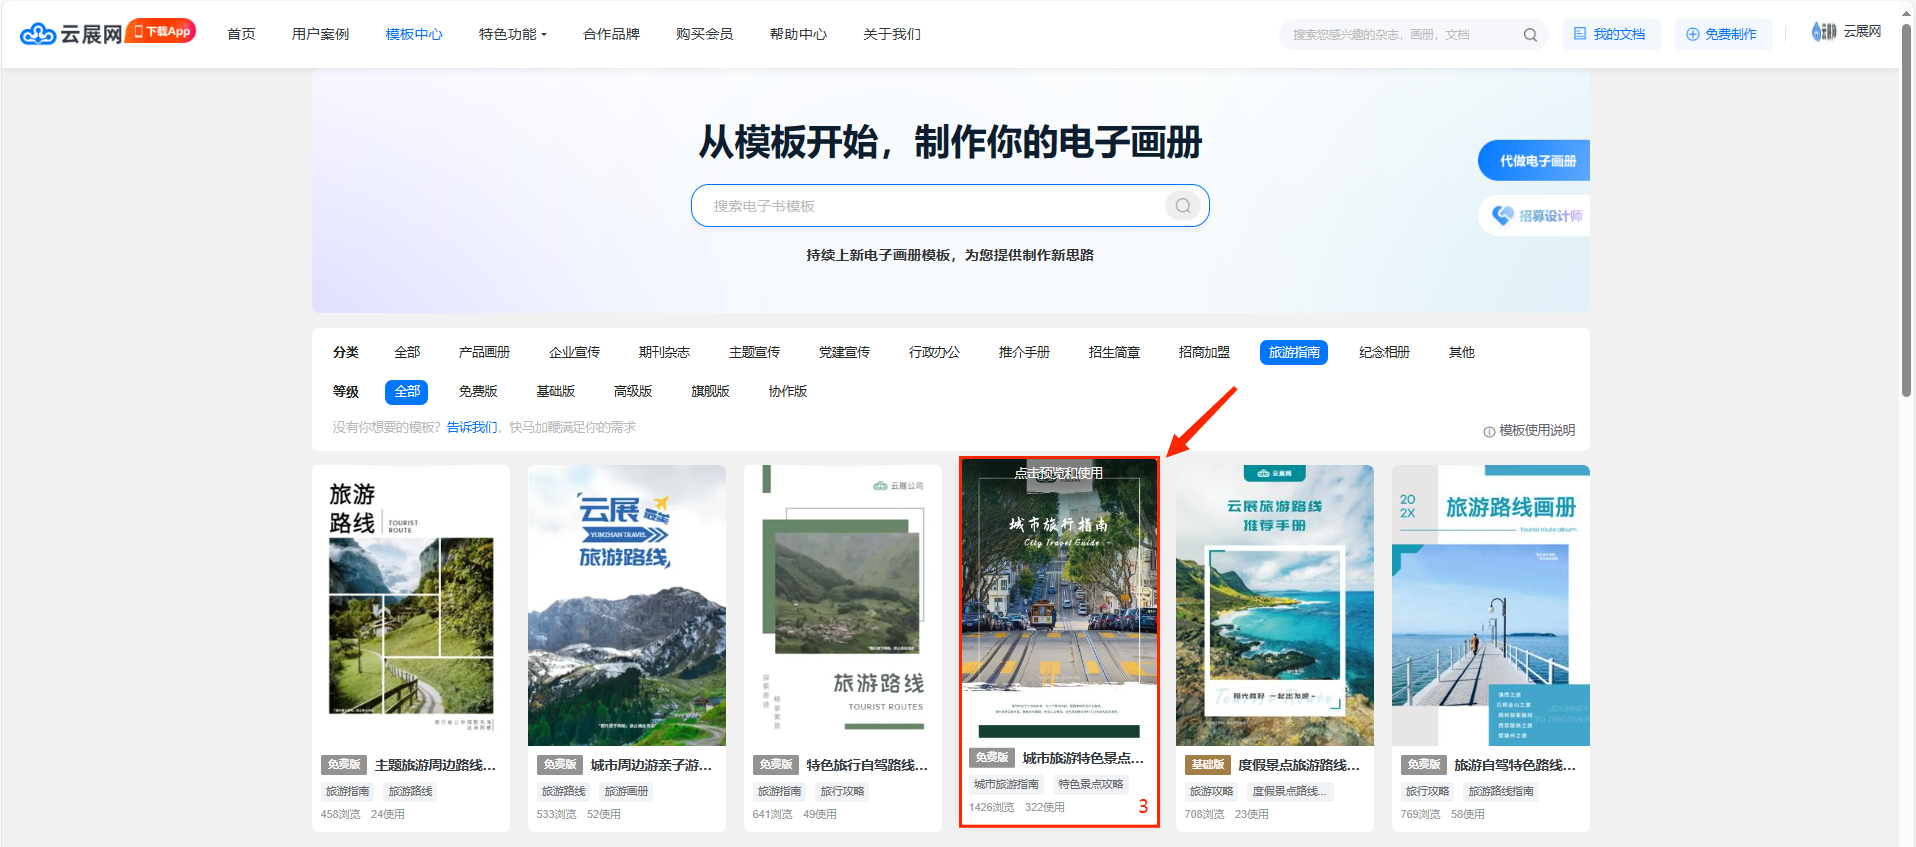The image size is (1916, 847).
Task: Click the 特色旅行自驾路线 template title
Action: [867, 765]
